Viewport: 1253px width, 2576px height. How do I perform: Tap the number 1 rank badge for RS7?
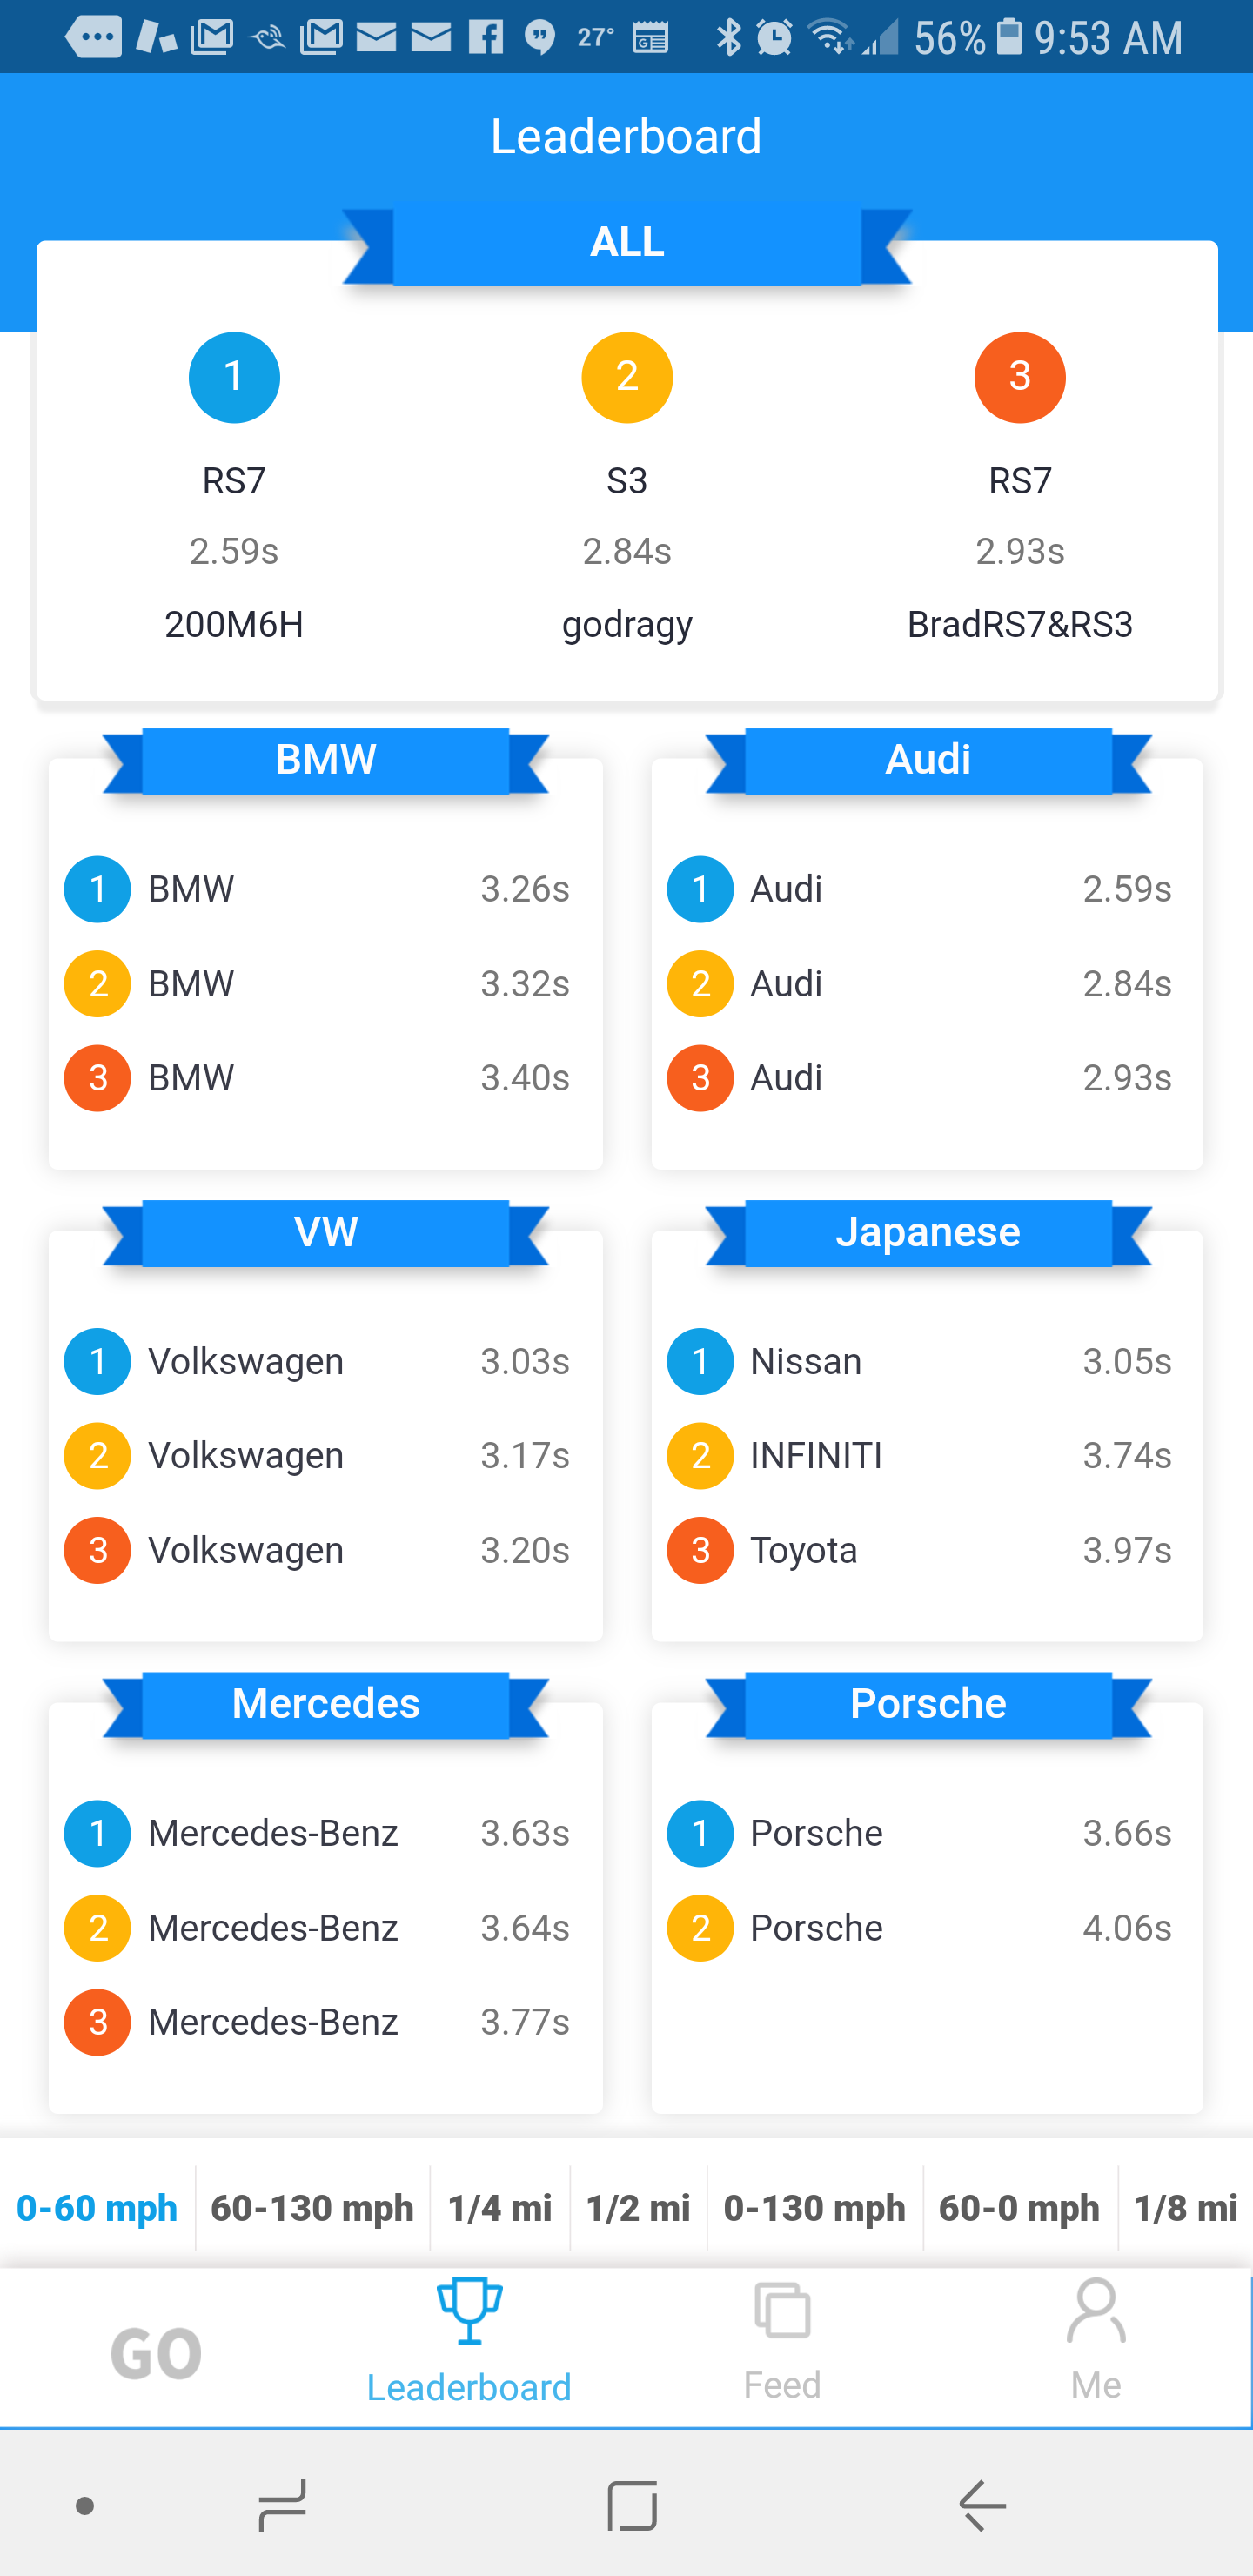234,378
